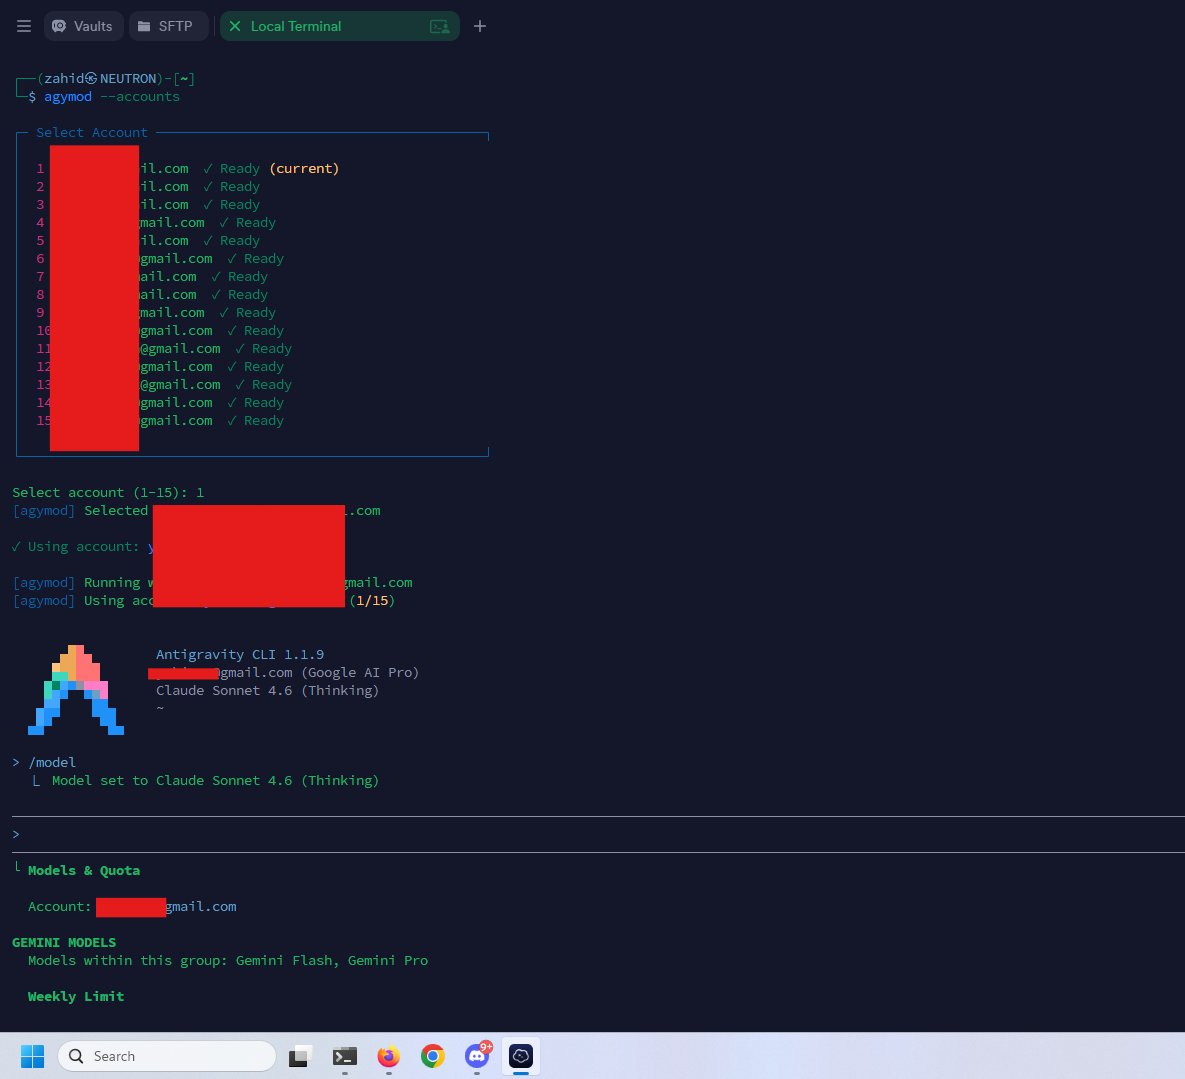Click the SFTP folder icon
Image resolution: width=1185 pixels, height=1079 pixels.
(144, 26)
